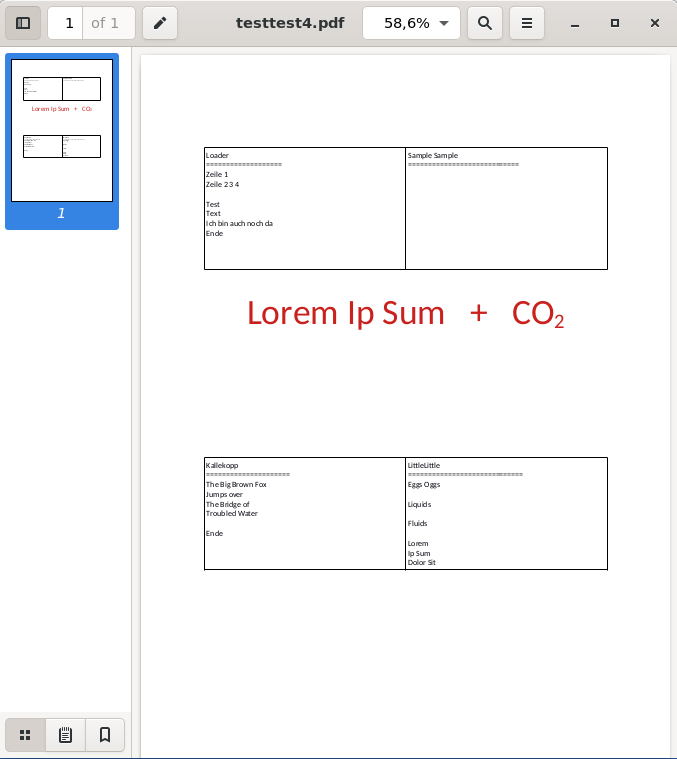Click the LittleLittle cell heading
This screenshot has width=677, height=759.
tap(423, 466)
